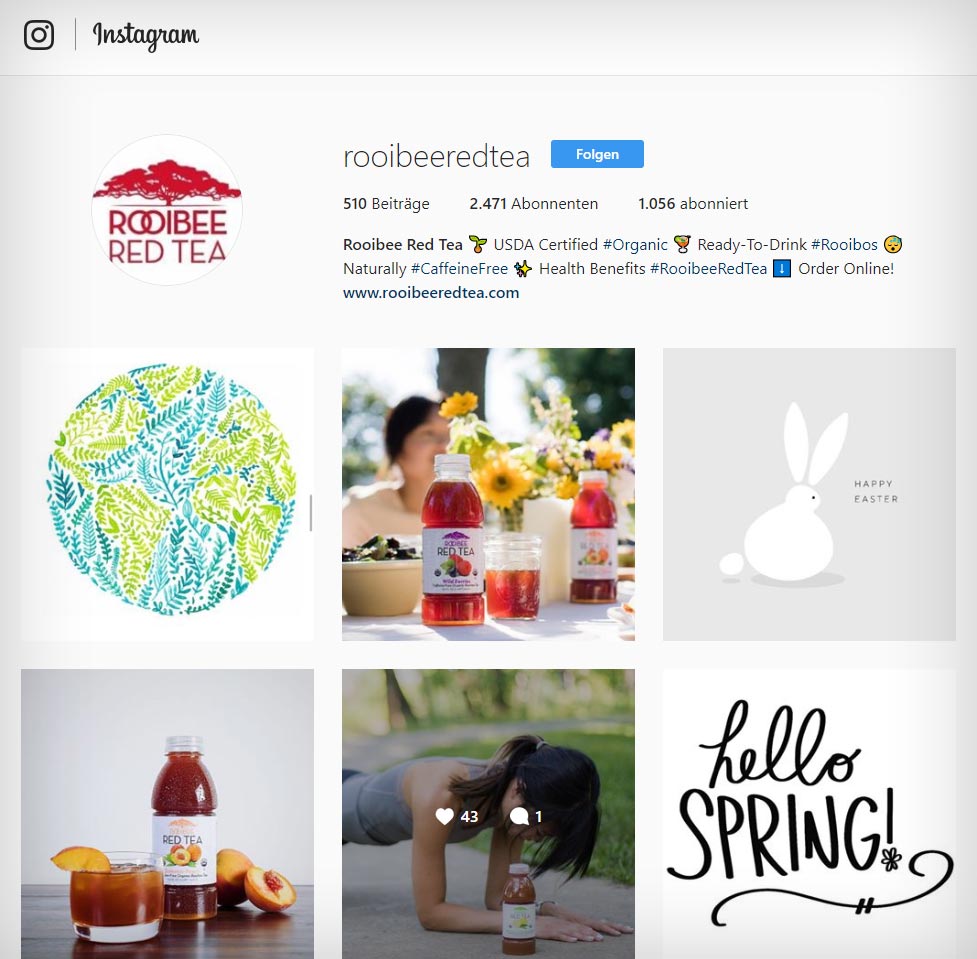The height and width of the screenshot is (959, 977).
Task: Open the www.rooibeeredtea.com website link
Action: tap(431, 293)
